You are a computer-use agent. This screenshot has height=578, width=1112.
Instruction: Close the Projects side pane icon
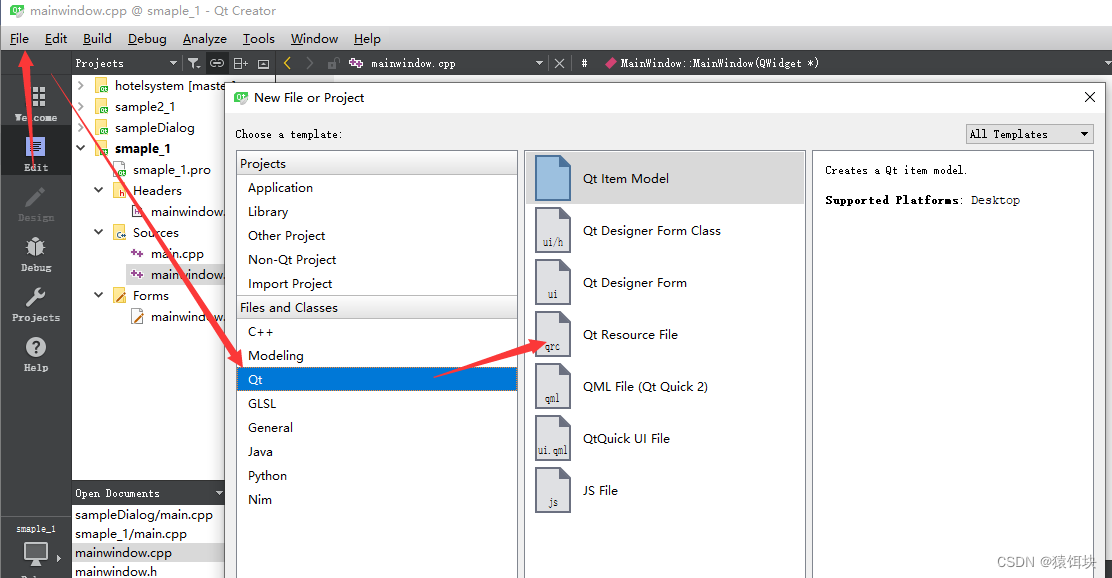click(x=264, y=63)
